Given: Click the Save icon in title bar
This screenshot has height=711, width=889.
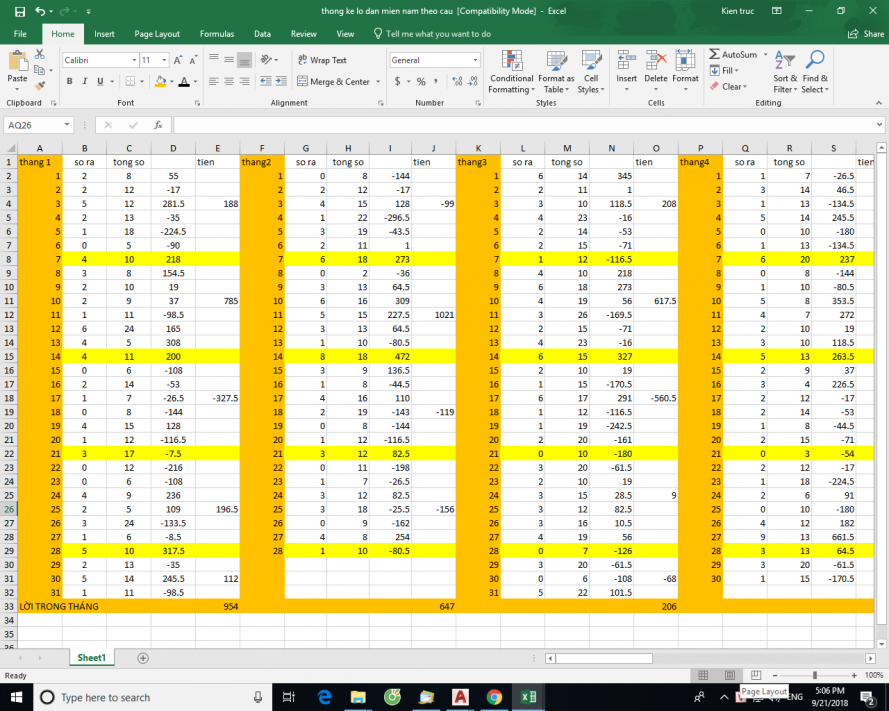Looking at the screenshot, I should [19, 11].
